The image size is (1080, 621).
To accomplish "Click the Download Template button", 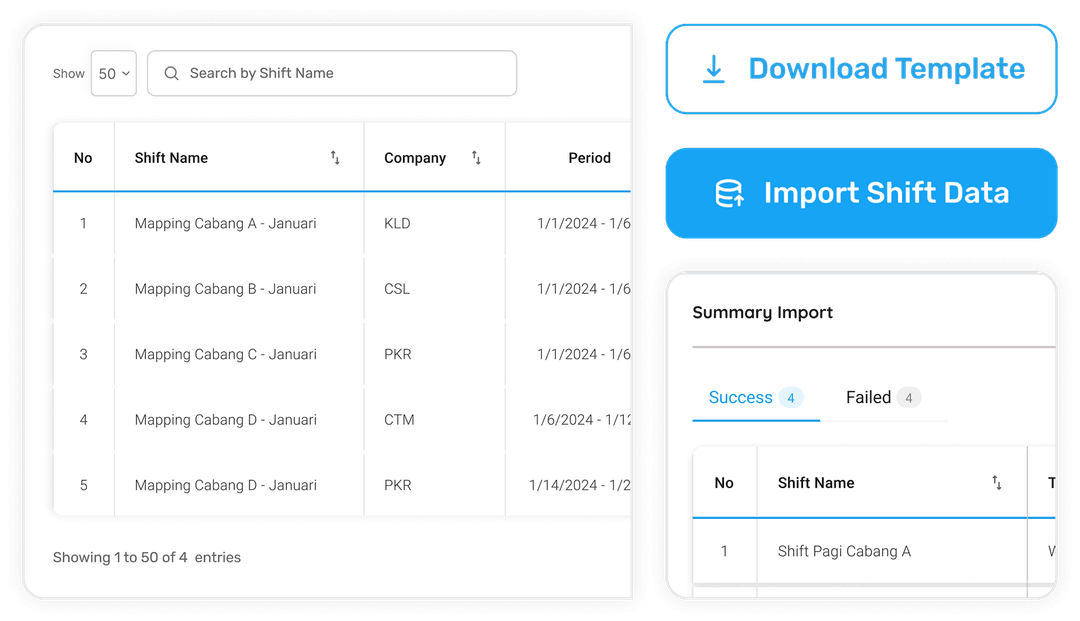I will tap(861, 69).
